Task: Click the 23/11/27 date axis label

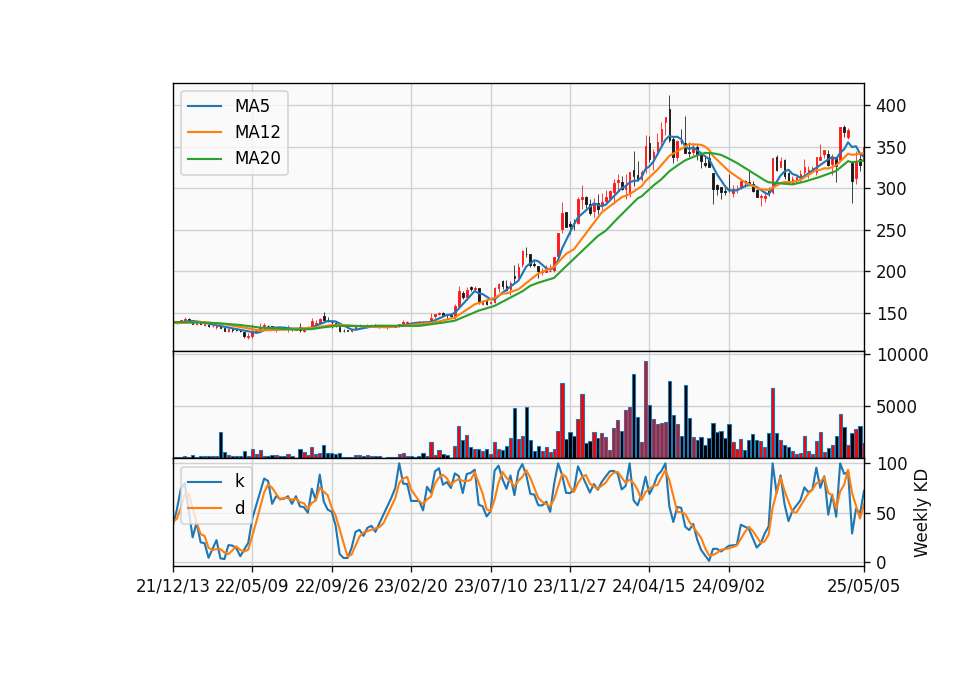Action: (569, 586)
